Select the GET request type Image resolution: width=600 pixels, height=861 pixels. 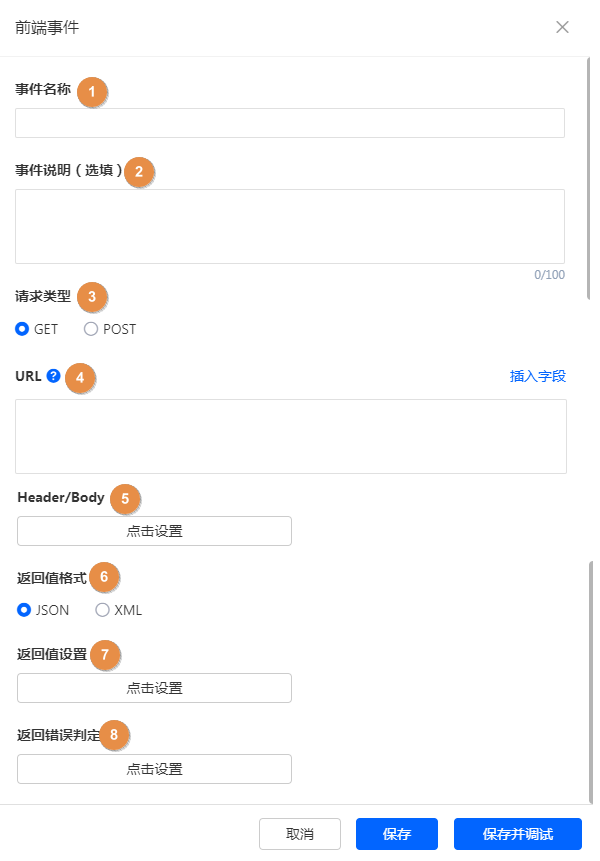pos(22,329)
